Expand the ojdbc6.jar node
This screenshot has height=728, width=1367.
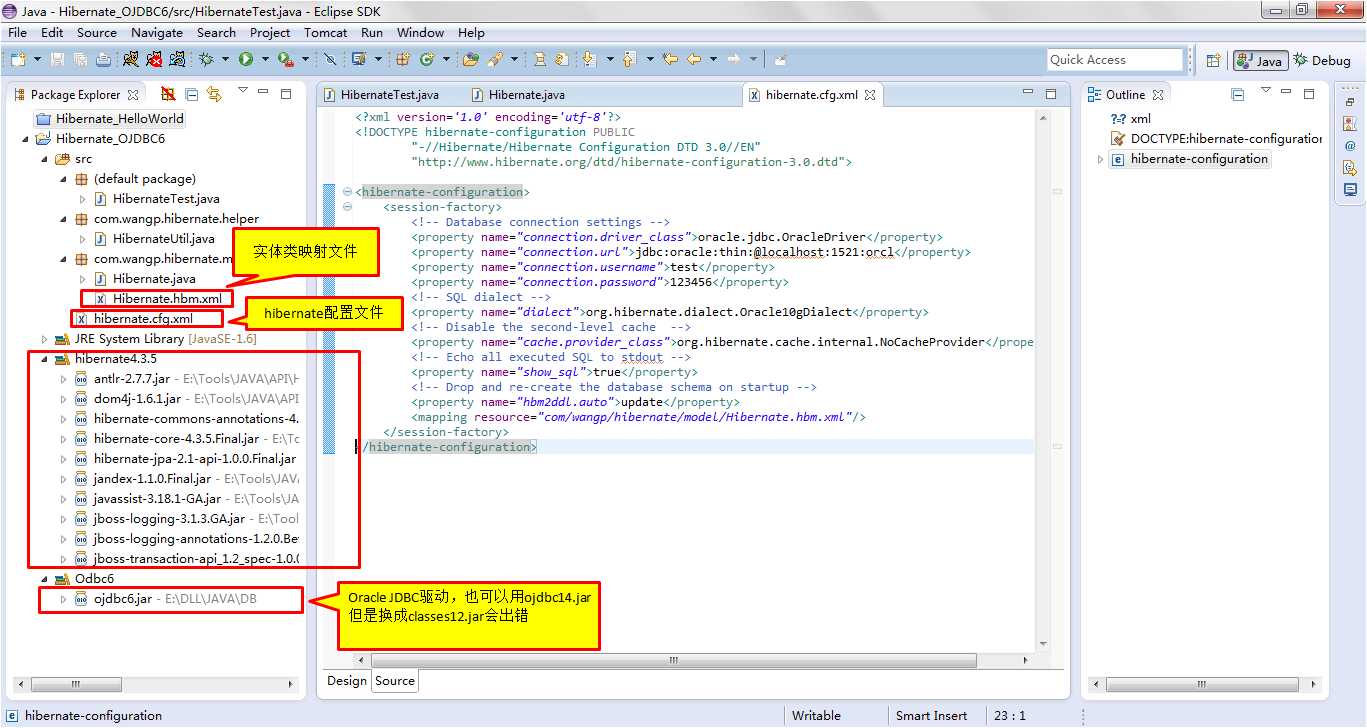64,599
